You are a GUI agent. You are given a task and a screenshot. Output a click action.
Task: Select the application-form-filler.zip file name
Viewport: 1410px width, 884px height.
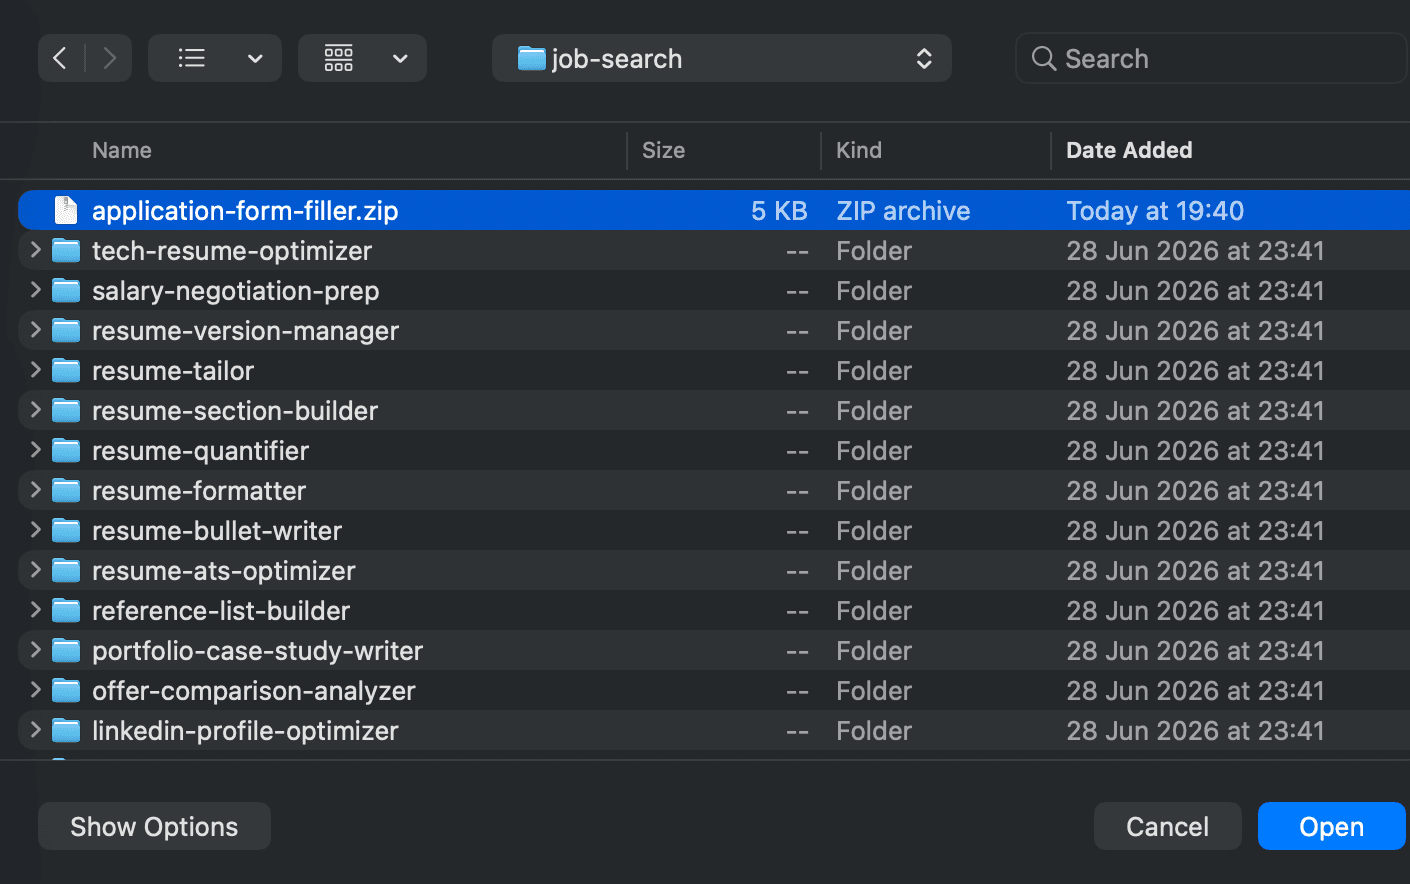point(245,211)
